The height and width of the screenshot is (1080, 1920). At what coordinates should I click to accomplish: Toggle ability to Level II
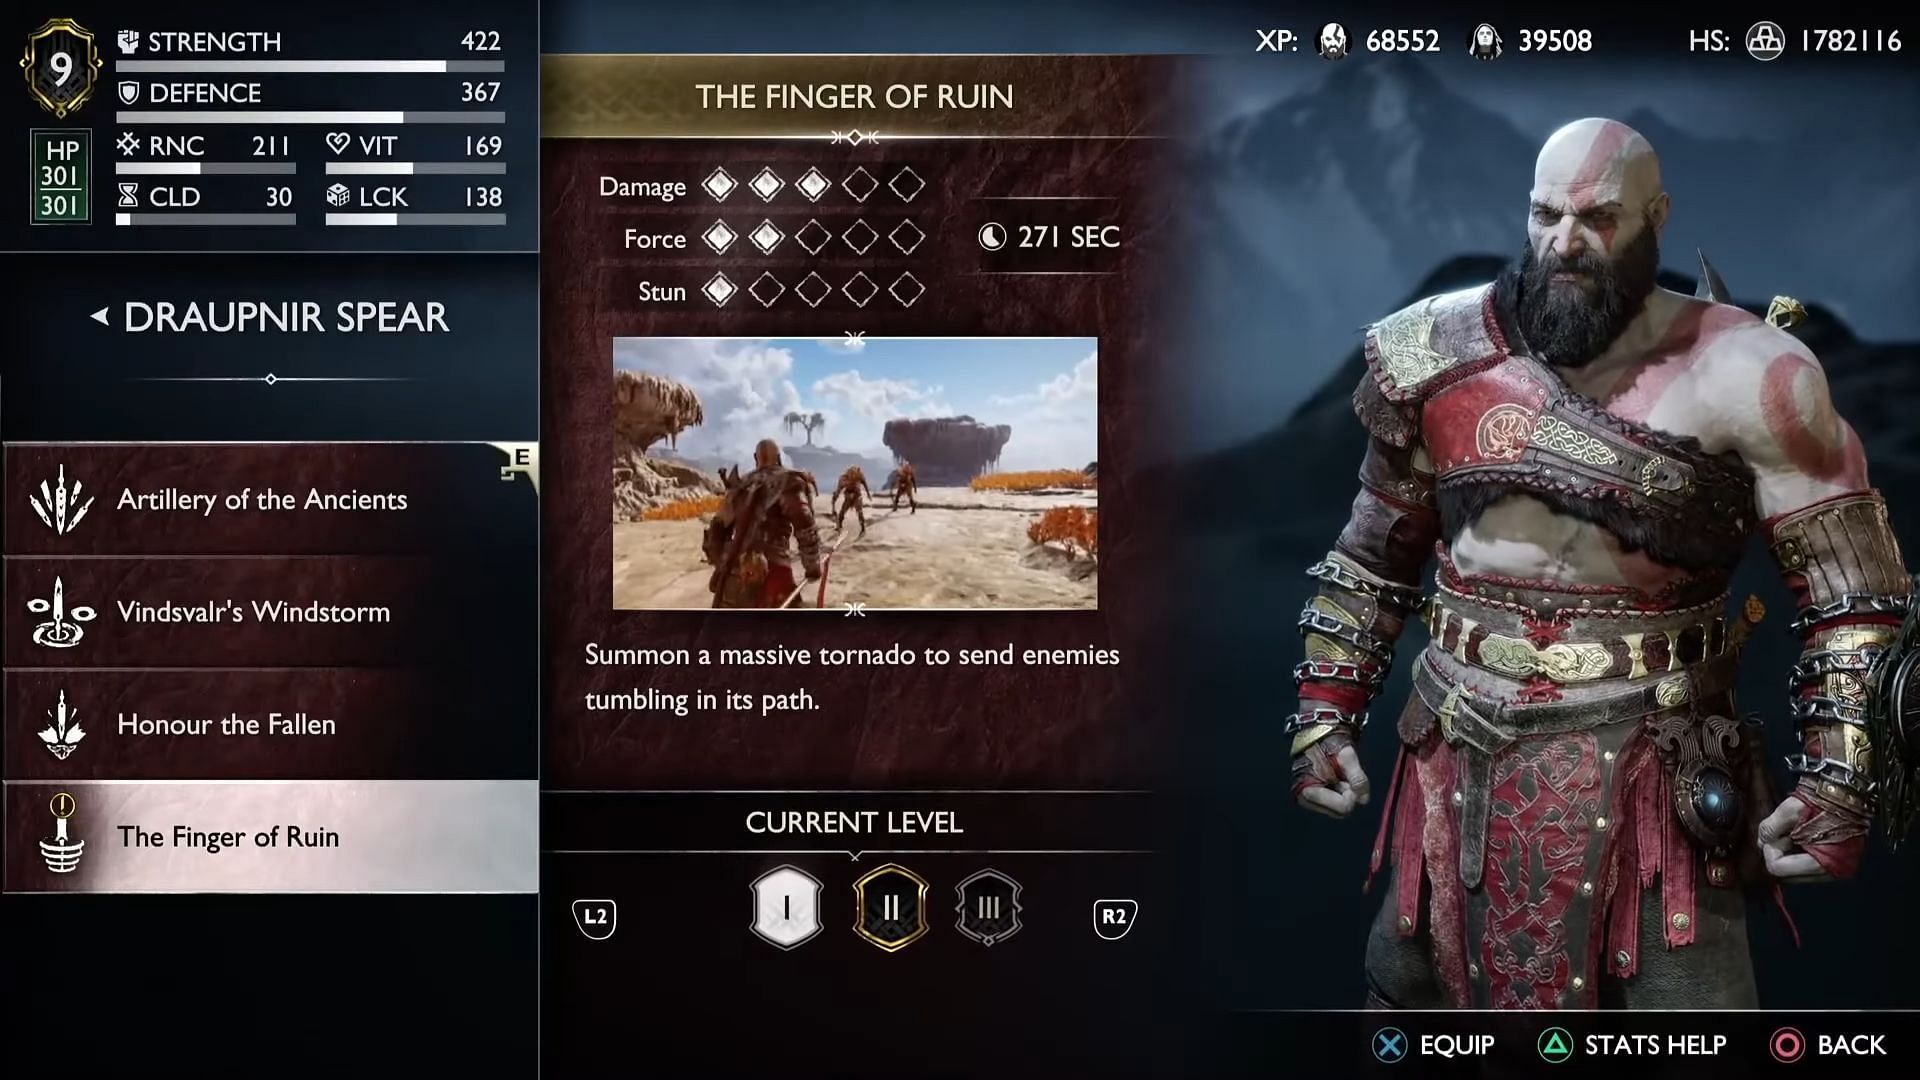[889, 907]
